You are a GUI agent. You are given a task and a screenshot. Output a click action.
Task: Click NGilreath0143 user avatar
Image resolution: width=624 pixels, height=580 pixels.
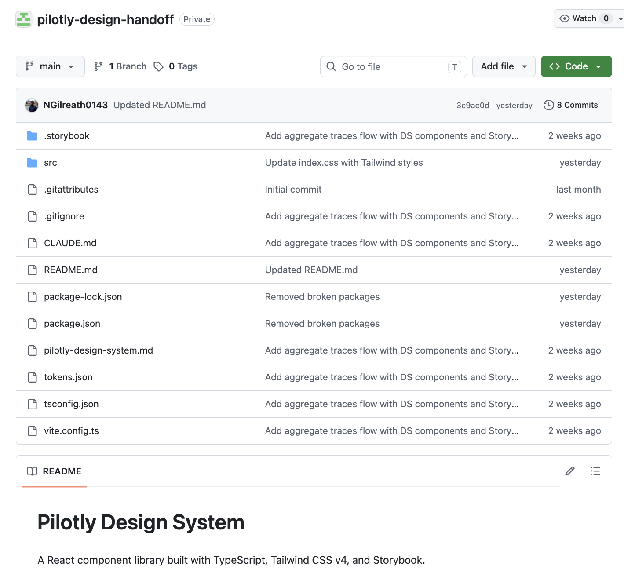31,105
